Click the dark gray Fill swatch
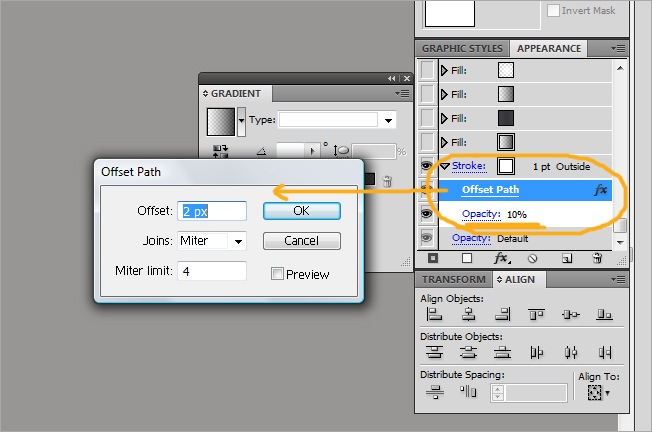This screenshot has width=652, height=432. coord(506,118)
